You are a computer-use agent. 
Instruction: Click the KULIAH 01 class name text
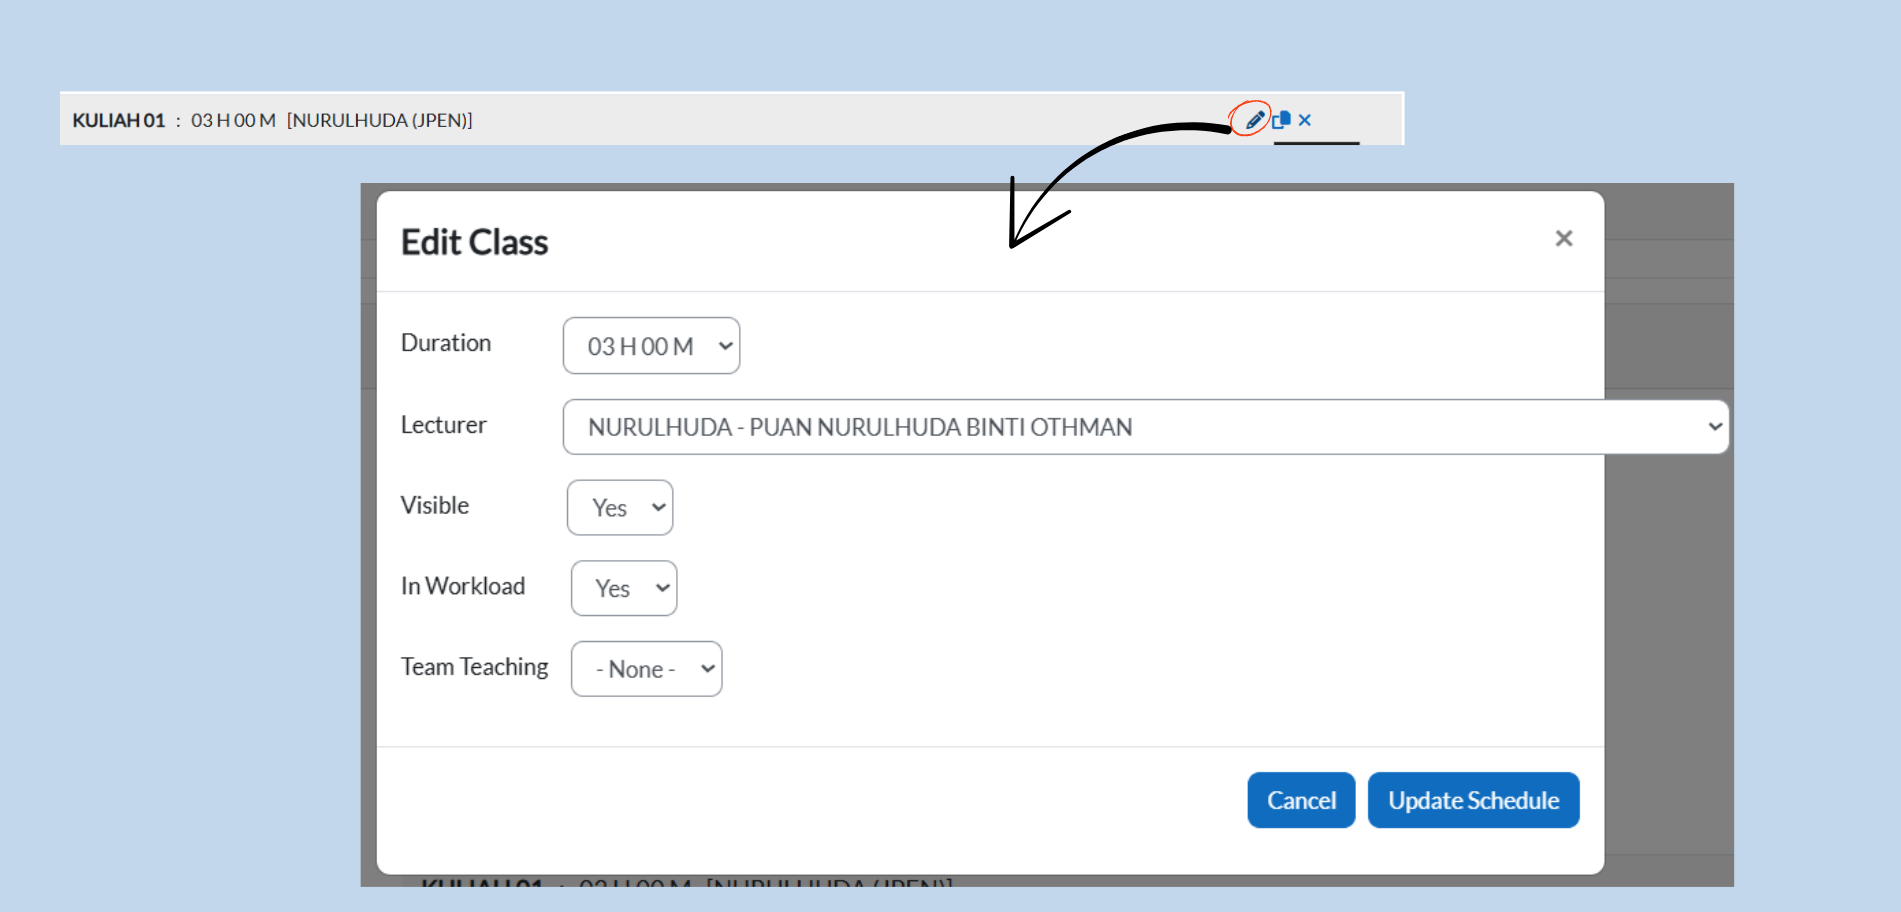(x=118, y=120)
